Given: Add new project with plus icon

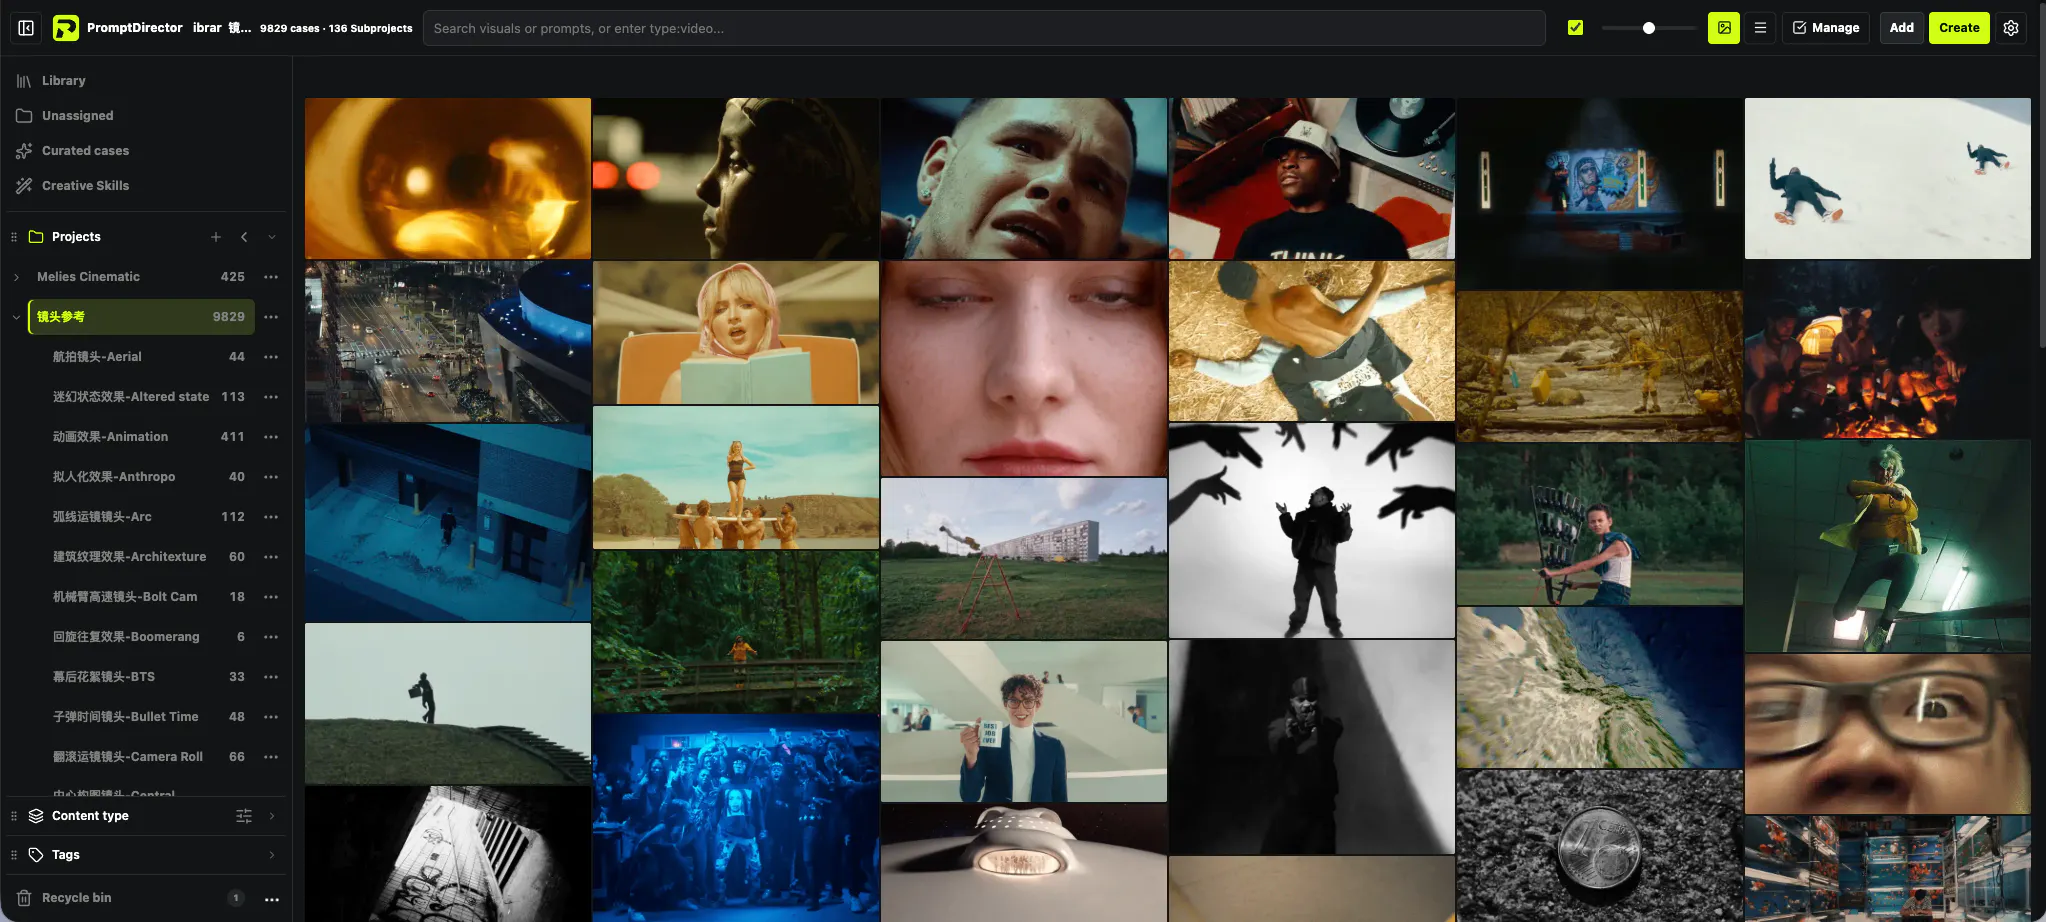Looking at the screenshot, I should [216, 237].
